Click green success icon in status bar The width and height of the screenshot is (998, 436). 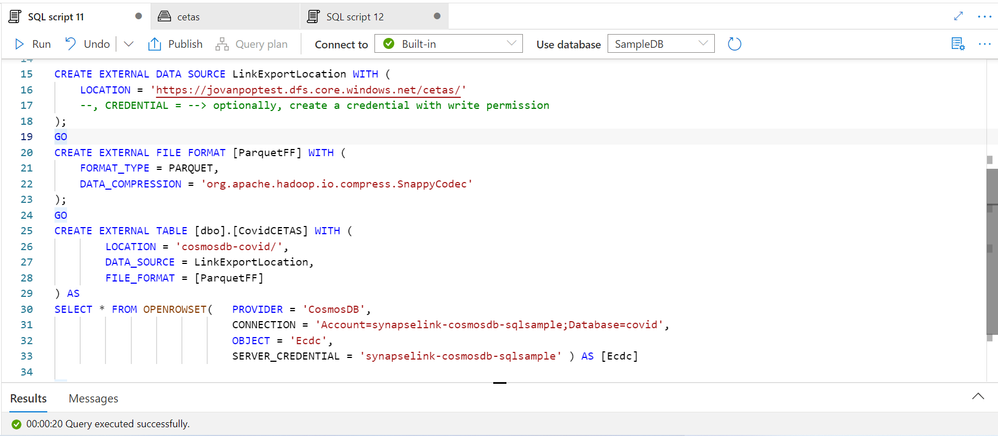pyautogui.click(x=16, y=423)
